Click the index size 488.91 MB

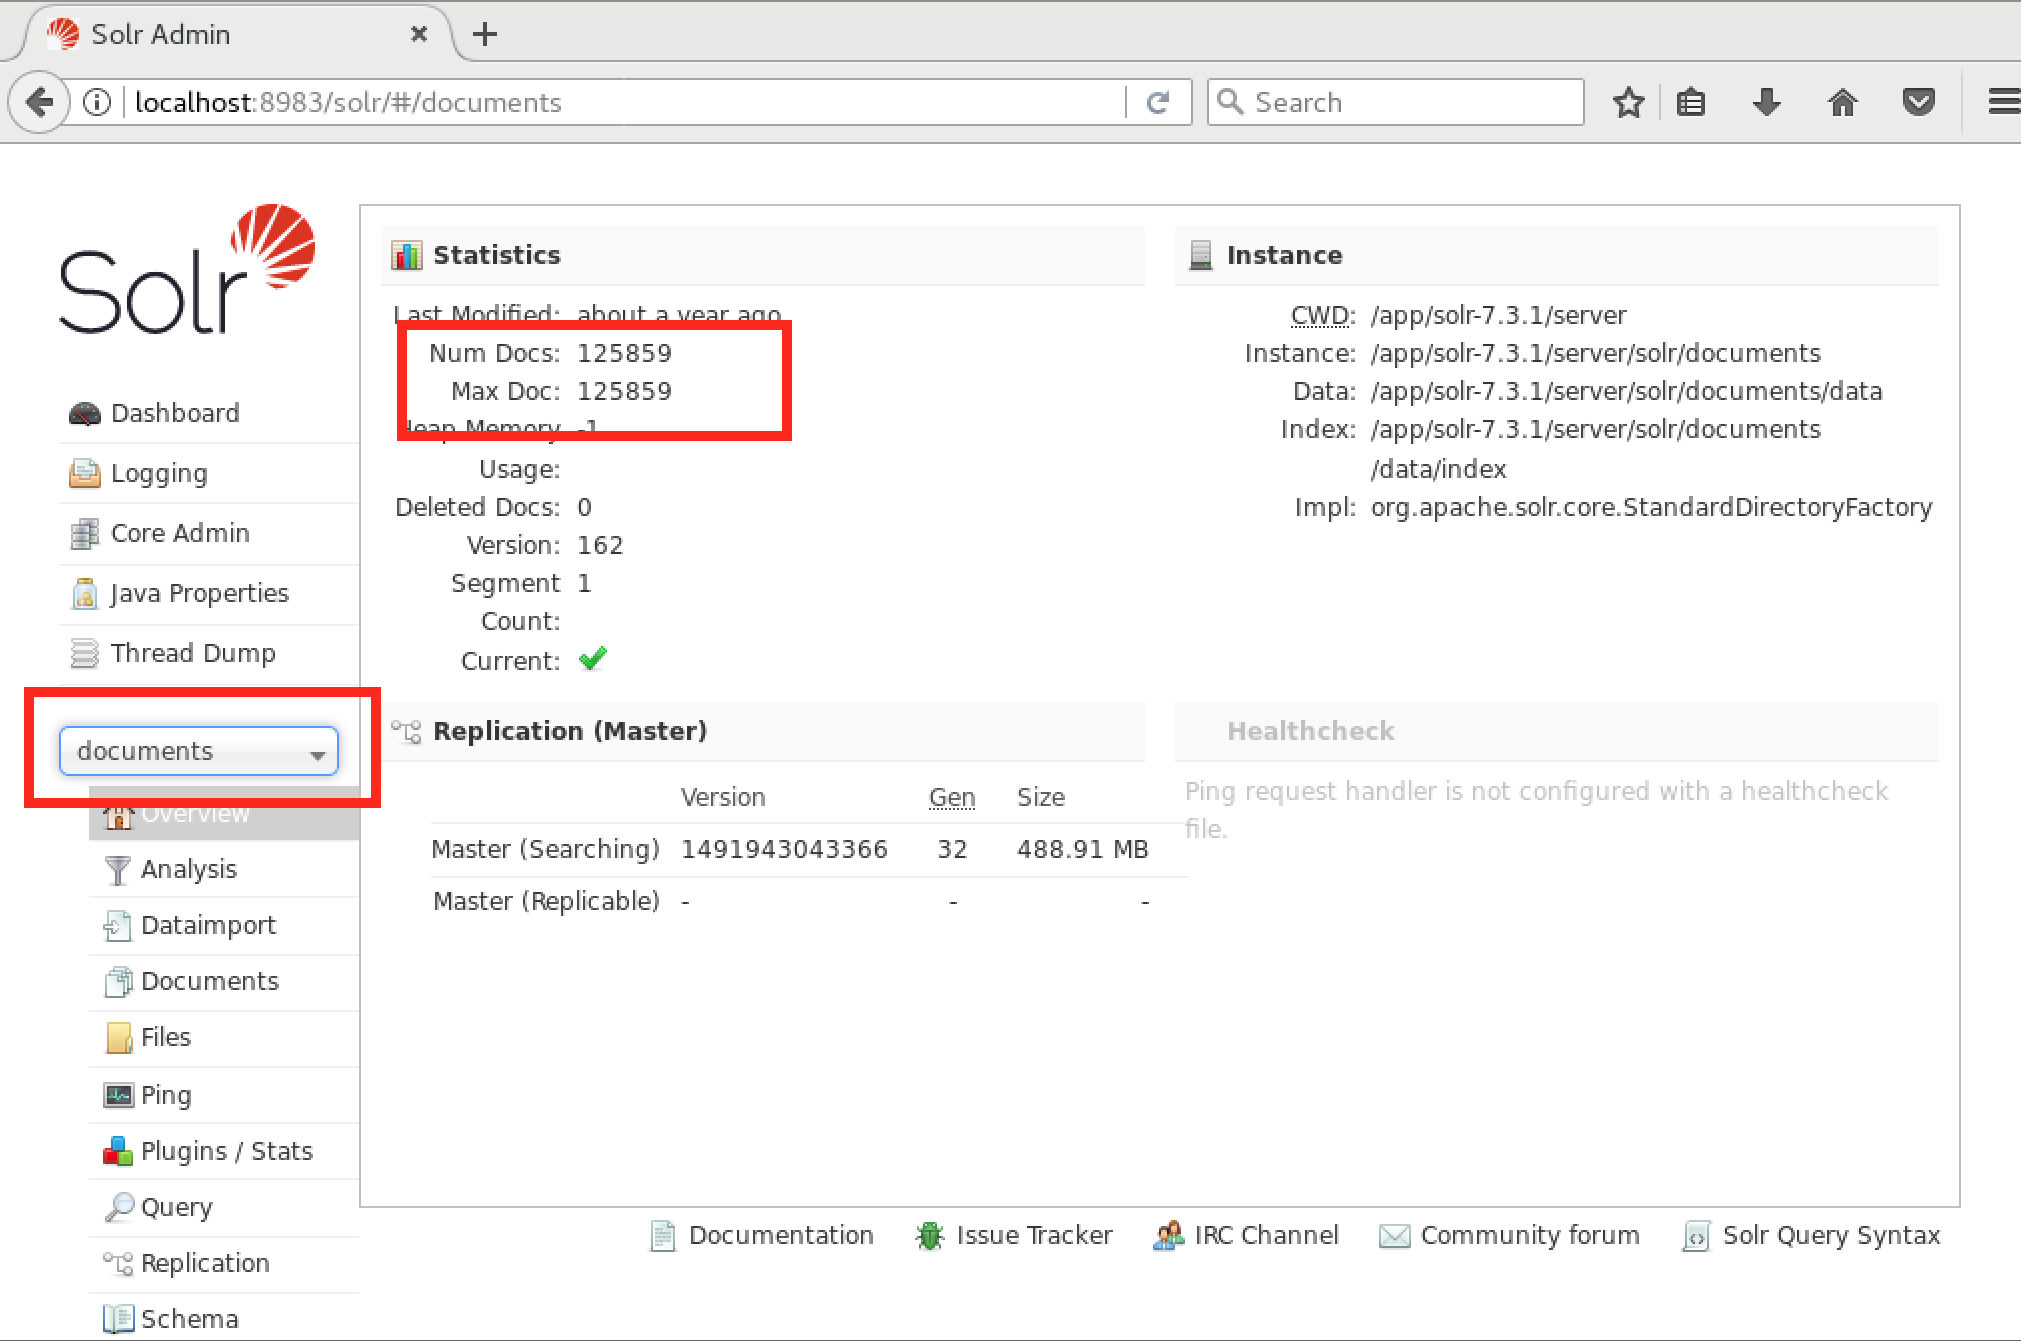[x=1083, y=849]
